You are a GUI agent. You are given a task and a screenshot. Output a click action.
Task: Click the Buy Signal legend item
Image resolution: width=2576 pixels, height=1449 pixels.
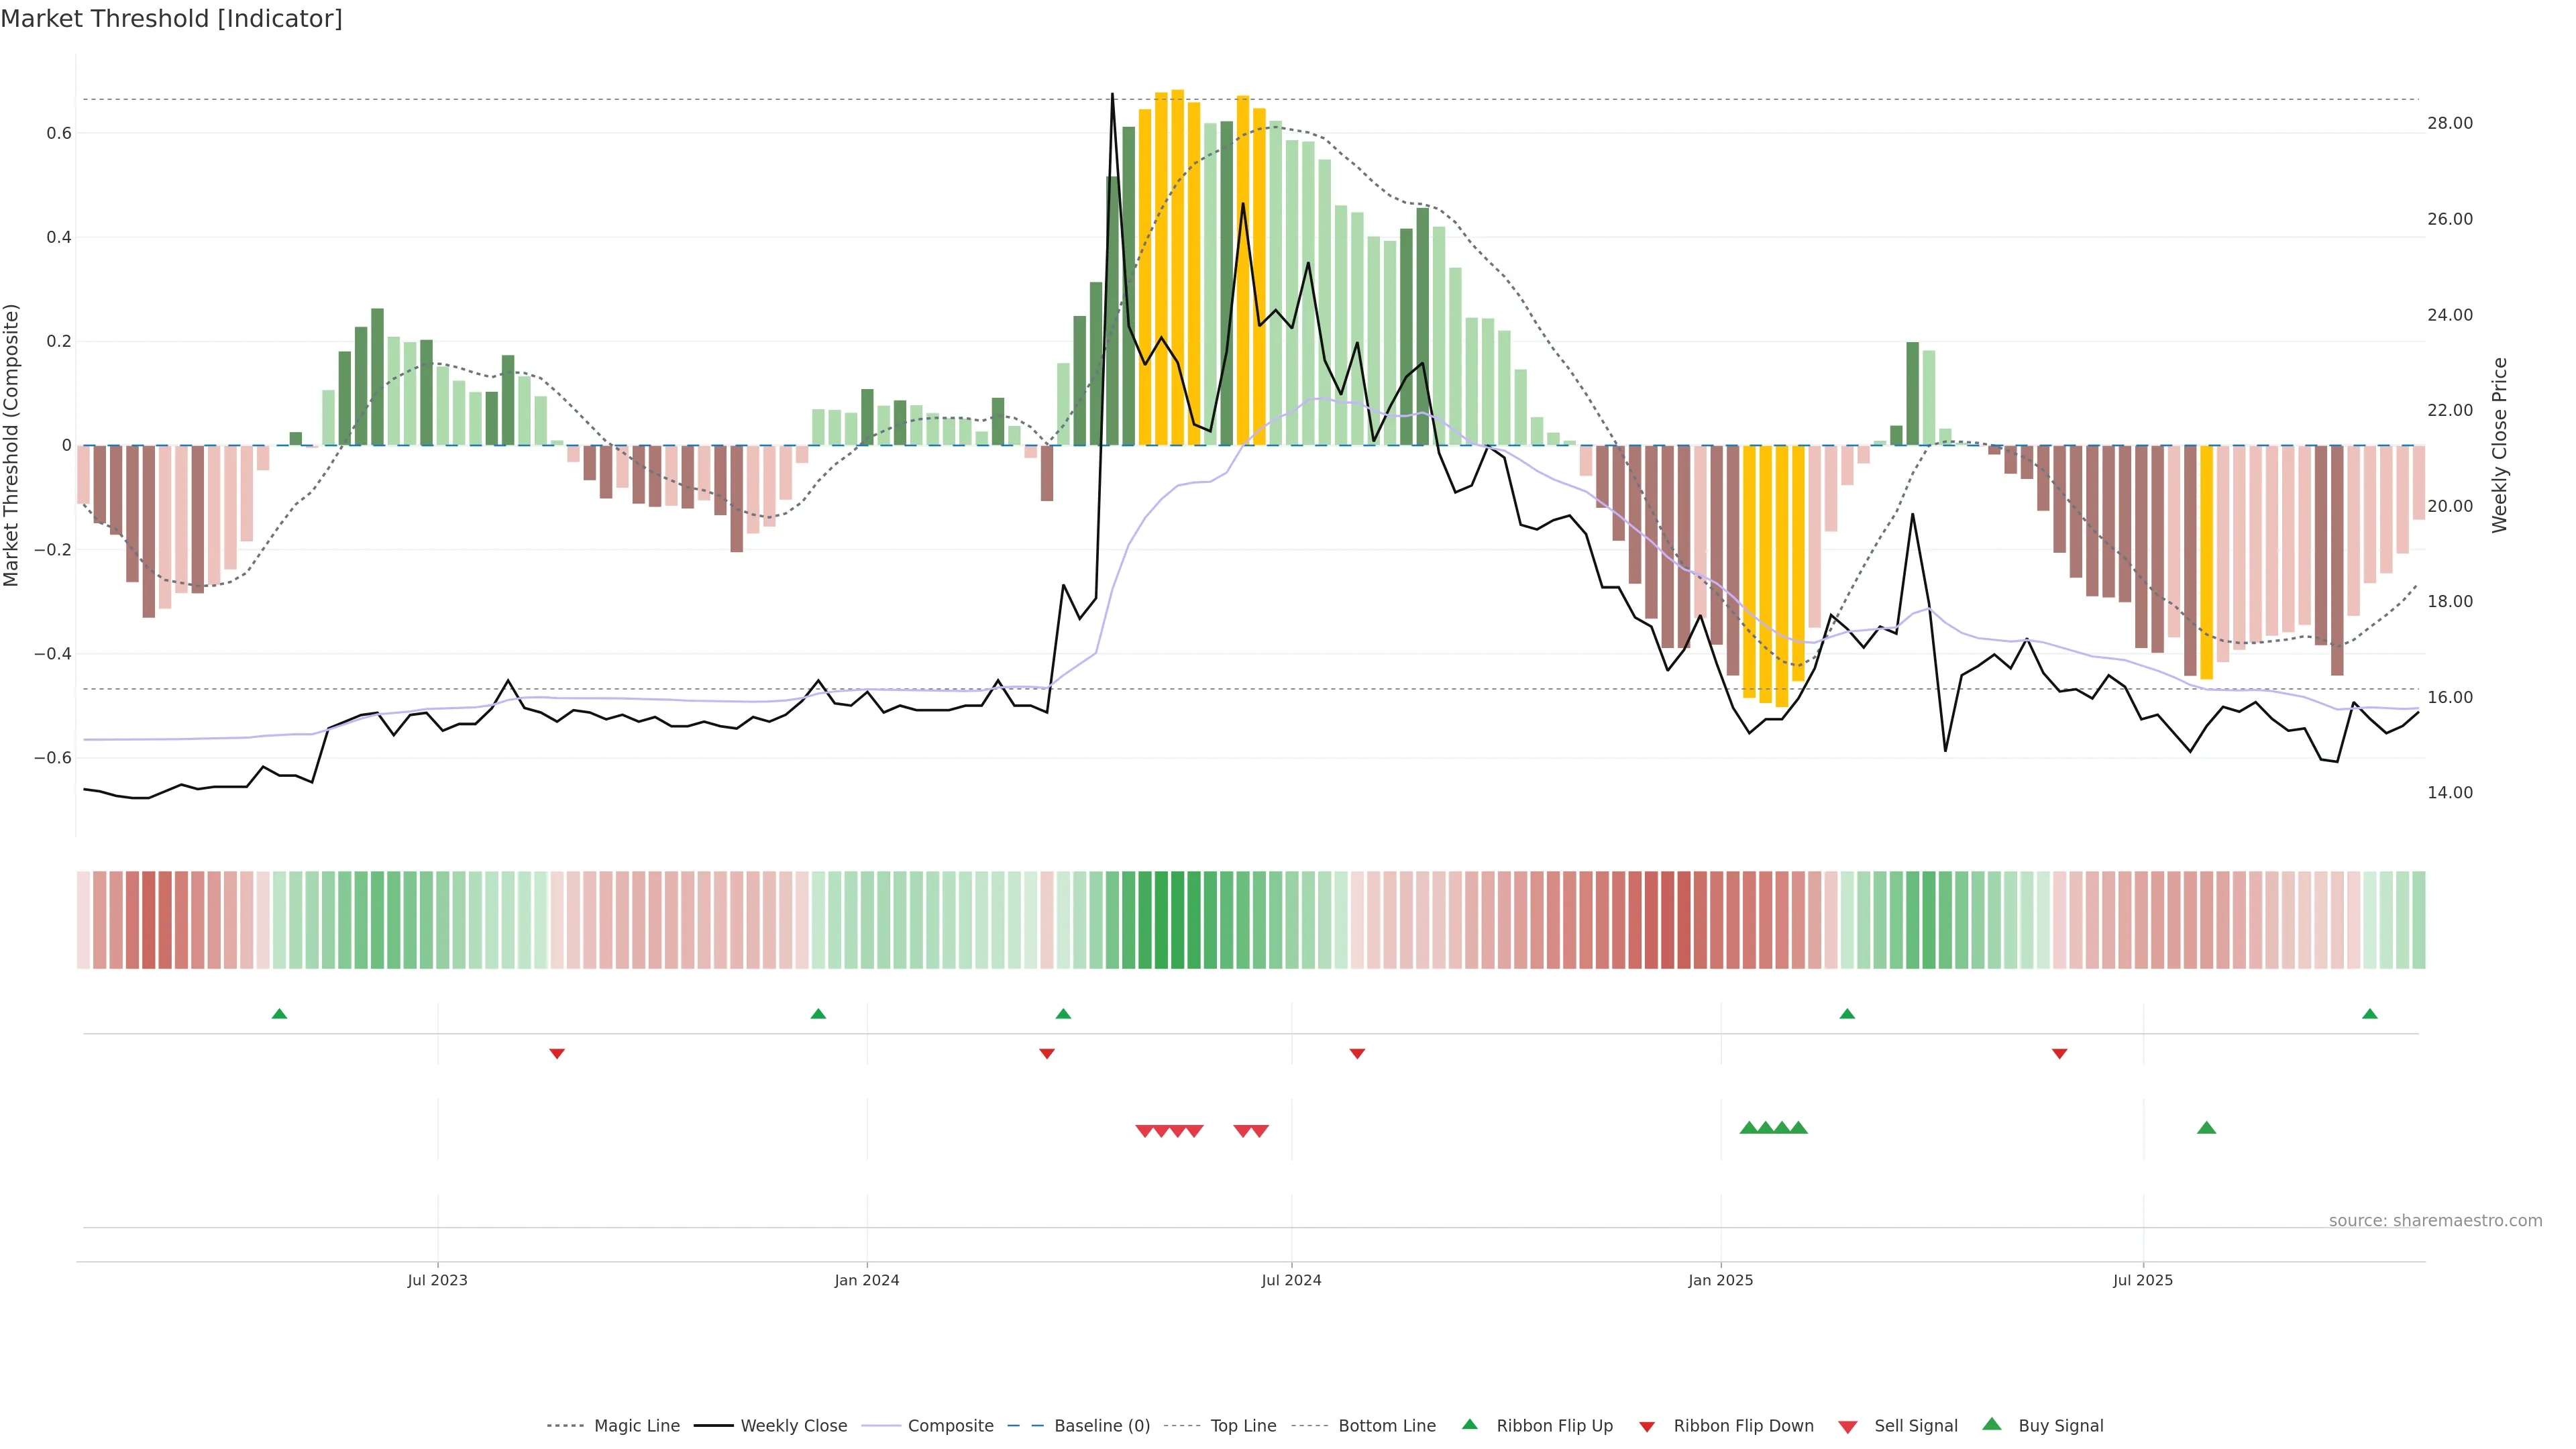[x=2060, y=1426]
